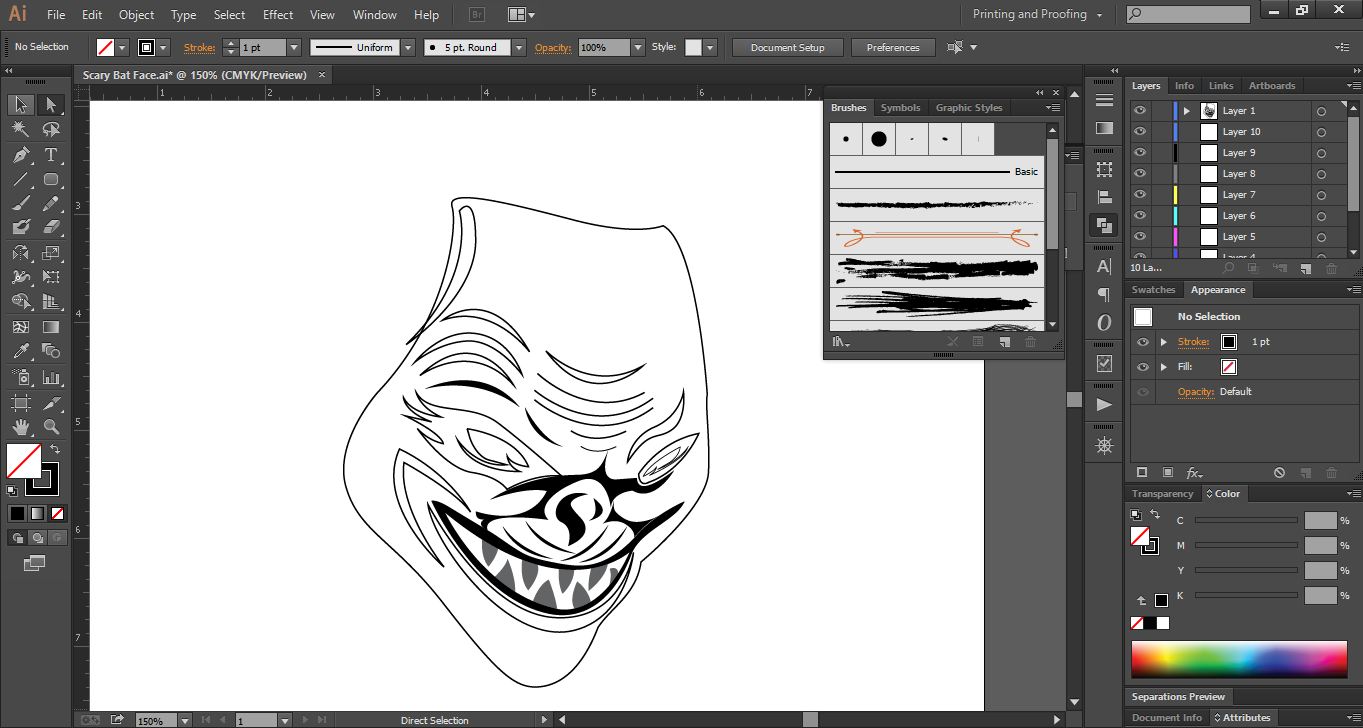1363x728 pixels.
Task: Choose the Direct Selection tool
Action: pyautogui.click(x=51, y=105)
